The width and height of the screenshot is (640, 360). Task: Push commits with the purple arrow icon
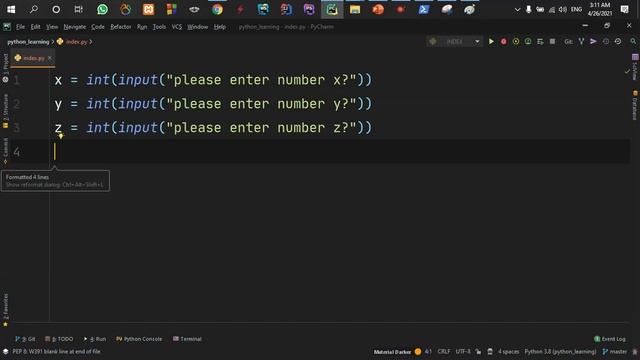click(x=593, y=42)
